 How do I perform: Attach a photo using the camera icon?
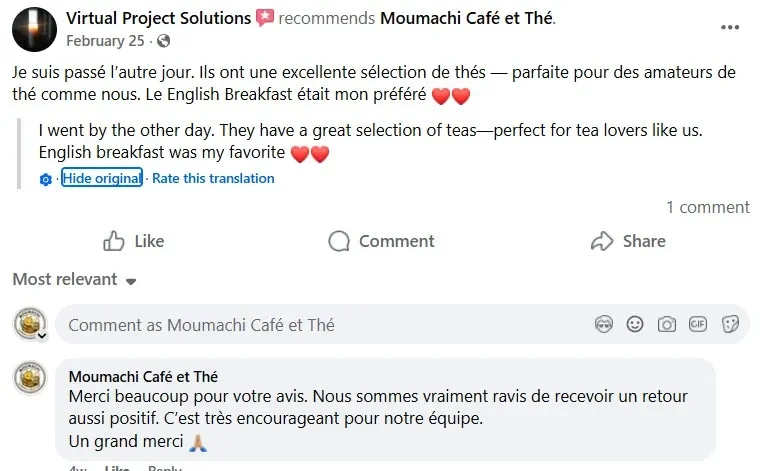coord(666,325)
